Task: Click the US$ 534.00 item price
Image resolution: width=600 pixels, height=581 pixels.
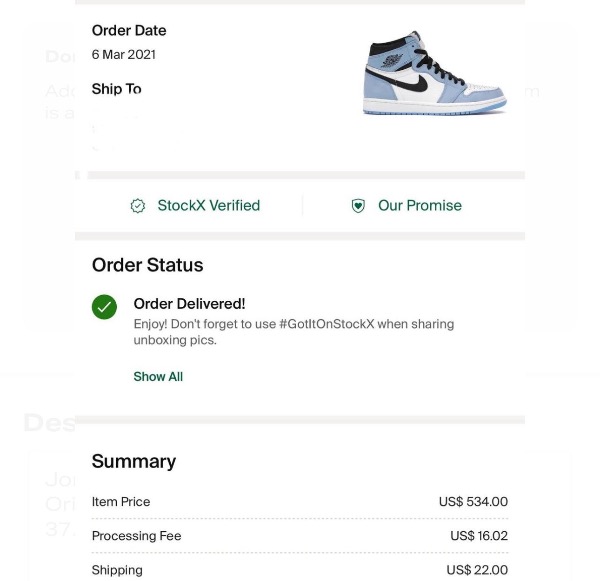Action: pyautogui.click(x=473, y=502)
